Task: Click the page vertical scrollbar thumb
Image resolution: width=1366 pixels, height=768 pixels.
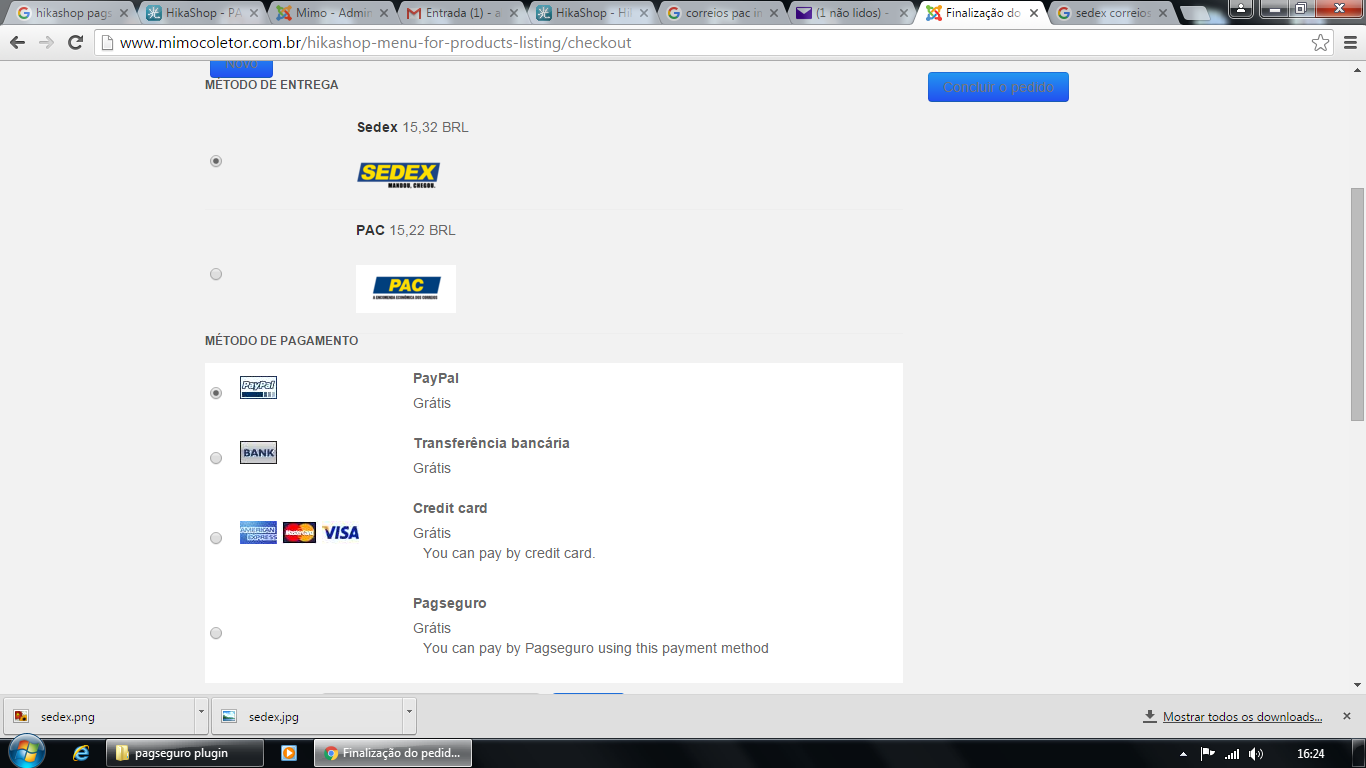Action: click(x=1357, y=304)
